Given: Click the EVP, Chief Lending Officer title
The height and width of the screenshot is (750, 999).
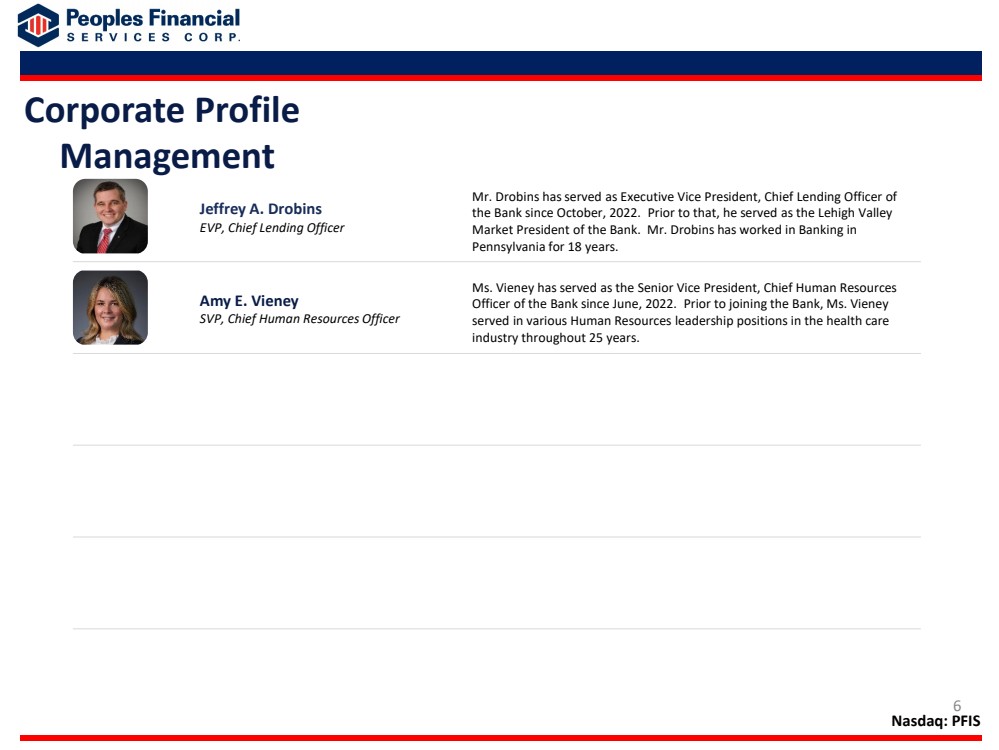Looking at the screenshot, I should [x=271, y=227].
